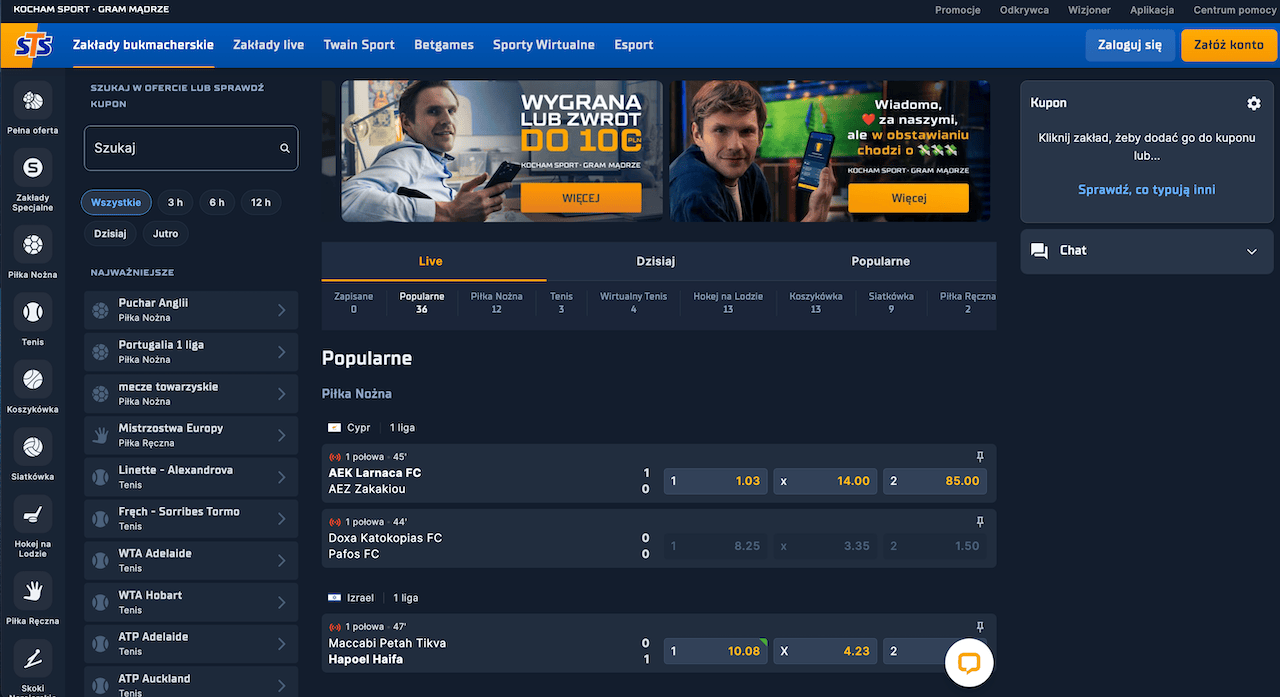Select Tenis sidebar icon
The image size is (1280, 697).
[33, 312]
